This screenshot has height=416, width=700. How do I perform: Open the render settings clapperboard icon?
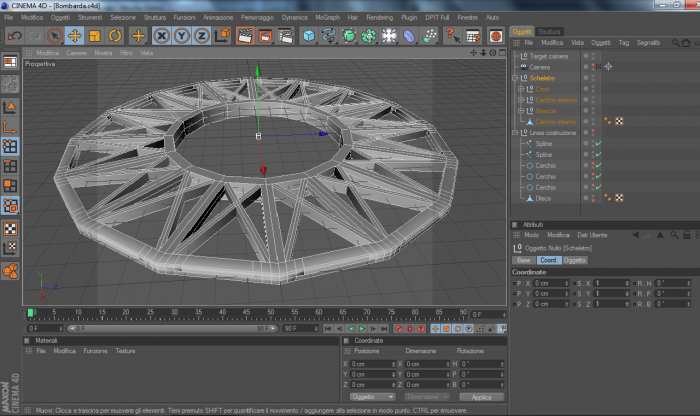(x=285, y=36)
